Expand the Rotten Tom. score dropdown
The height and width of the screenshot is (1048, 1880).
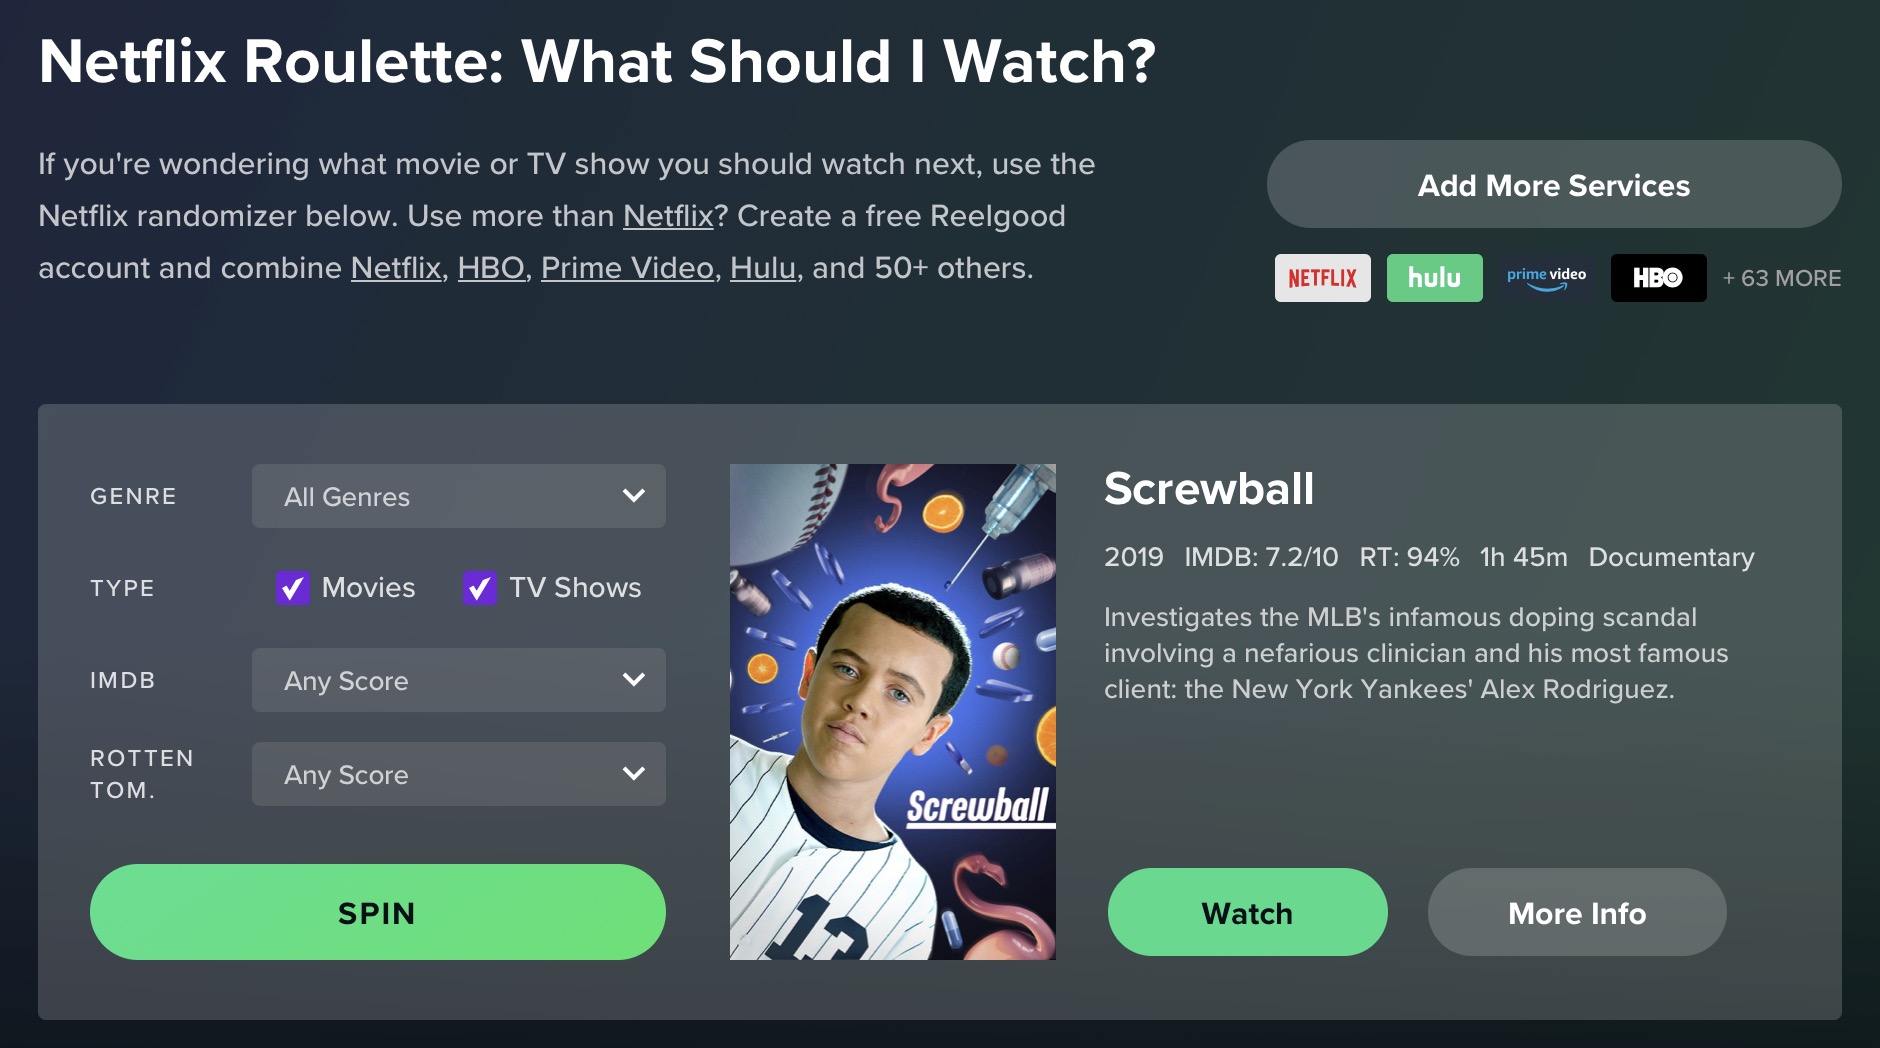click(x=459, y=774)
